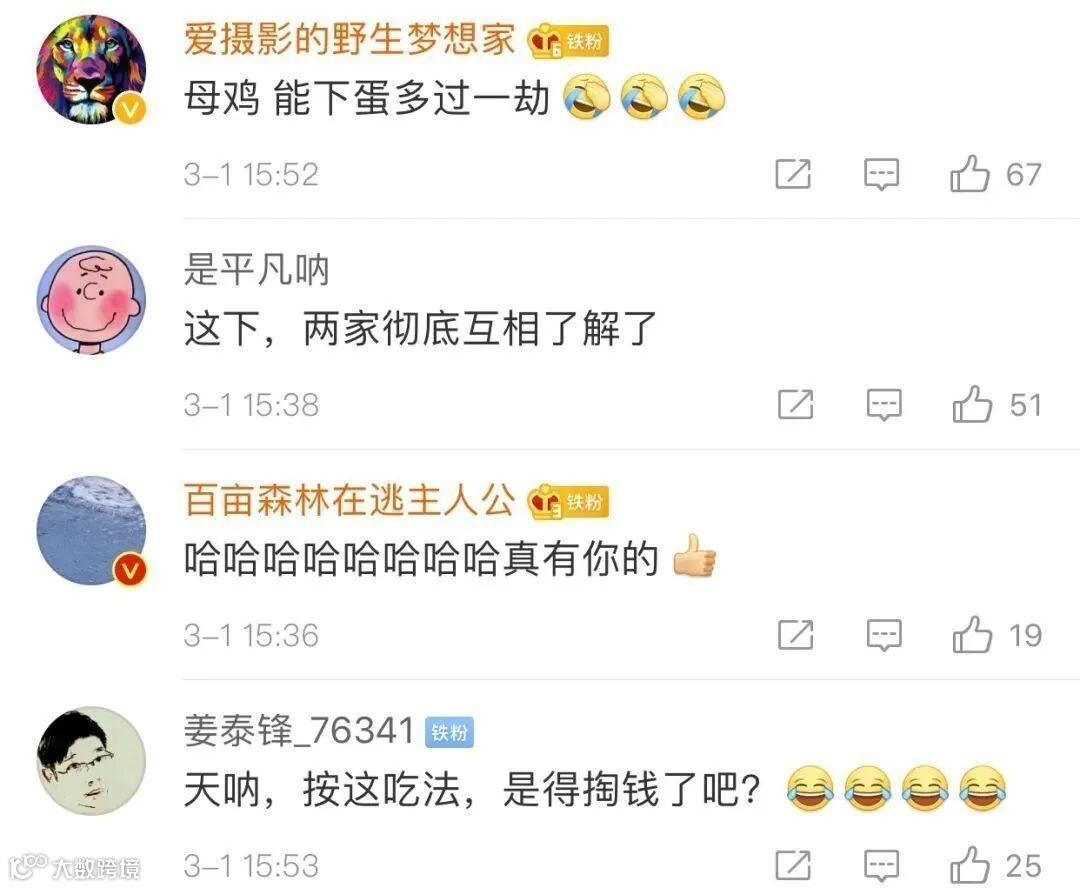Screen dimensions: 1080x888
Task: Reply to the 15:52 comment
Action: [882, 174]
